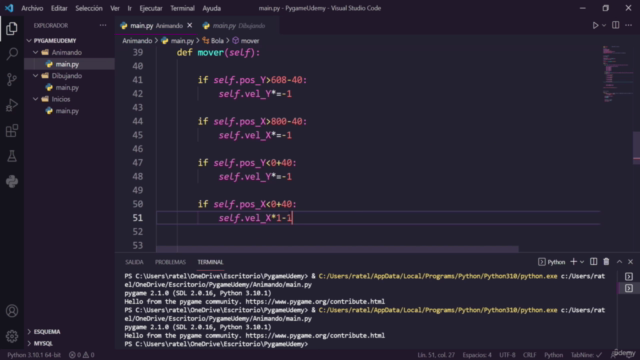Open the Accounts icon
The width and height of the screenshot is (640, 360).
click(12, 311)
